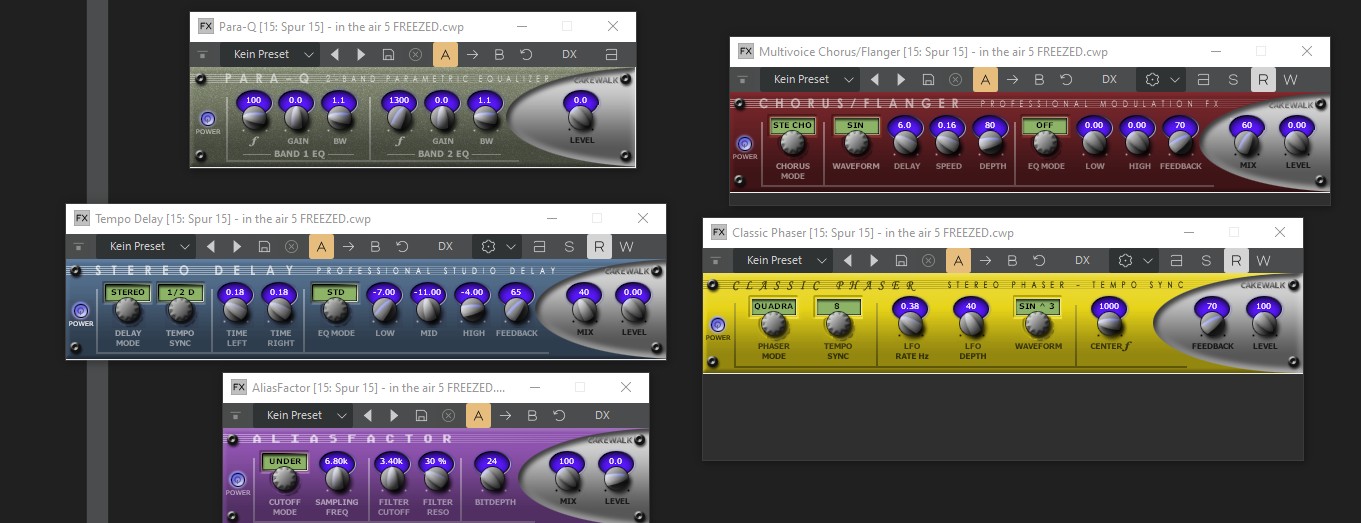The image size is (1361, 523).
Task: Click DX button in AliasFactor toolbar
Action: point(602,415)
